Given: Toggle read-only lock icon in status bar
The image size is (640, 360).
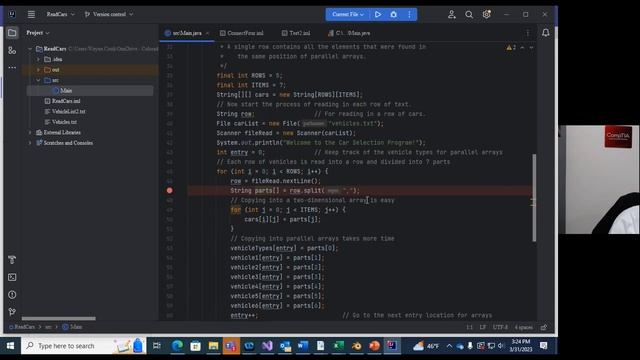Looking at the screenshot, I should 544,327.
